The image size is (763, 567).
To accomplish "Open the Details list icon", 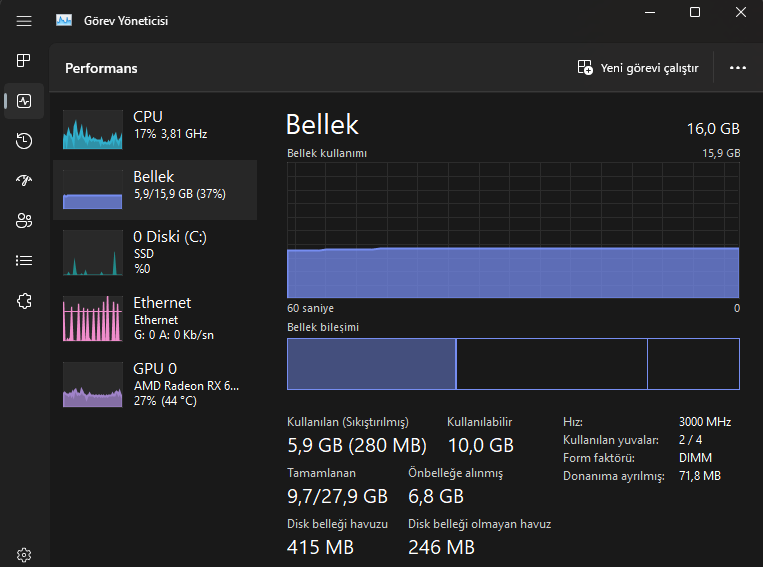I will 24,261.
